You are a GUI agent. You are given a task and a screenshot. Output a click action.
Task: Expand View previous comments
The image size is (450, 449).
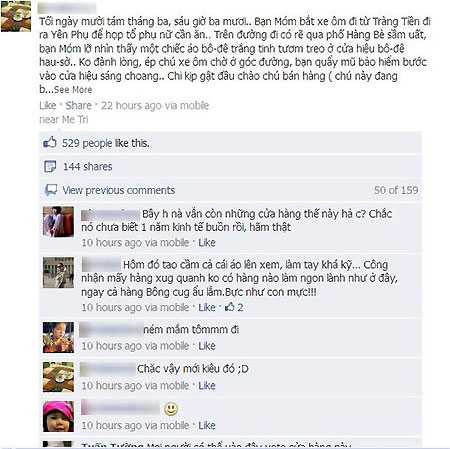[119, 190]
